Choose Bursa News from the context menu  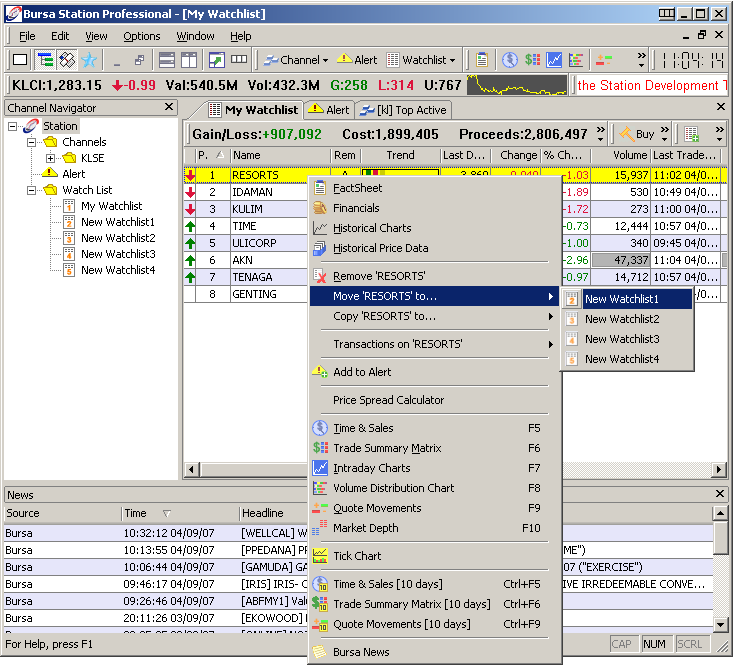[435, 652]
